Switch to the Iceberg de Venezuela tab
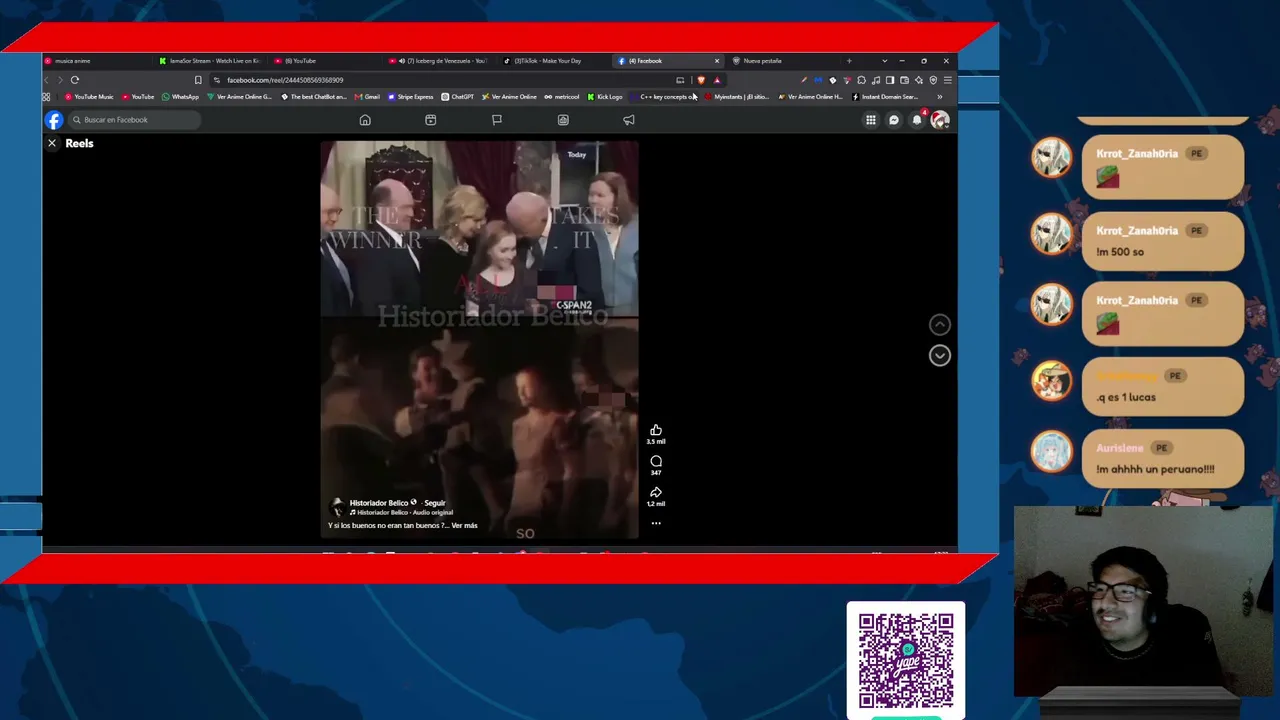Image resolution: width=1280 pixels, height=720 pixels. click(440, 61)
